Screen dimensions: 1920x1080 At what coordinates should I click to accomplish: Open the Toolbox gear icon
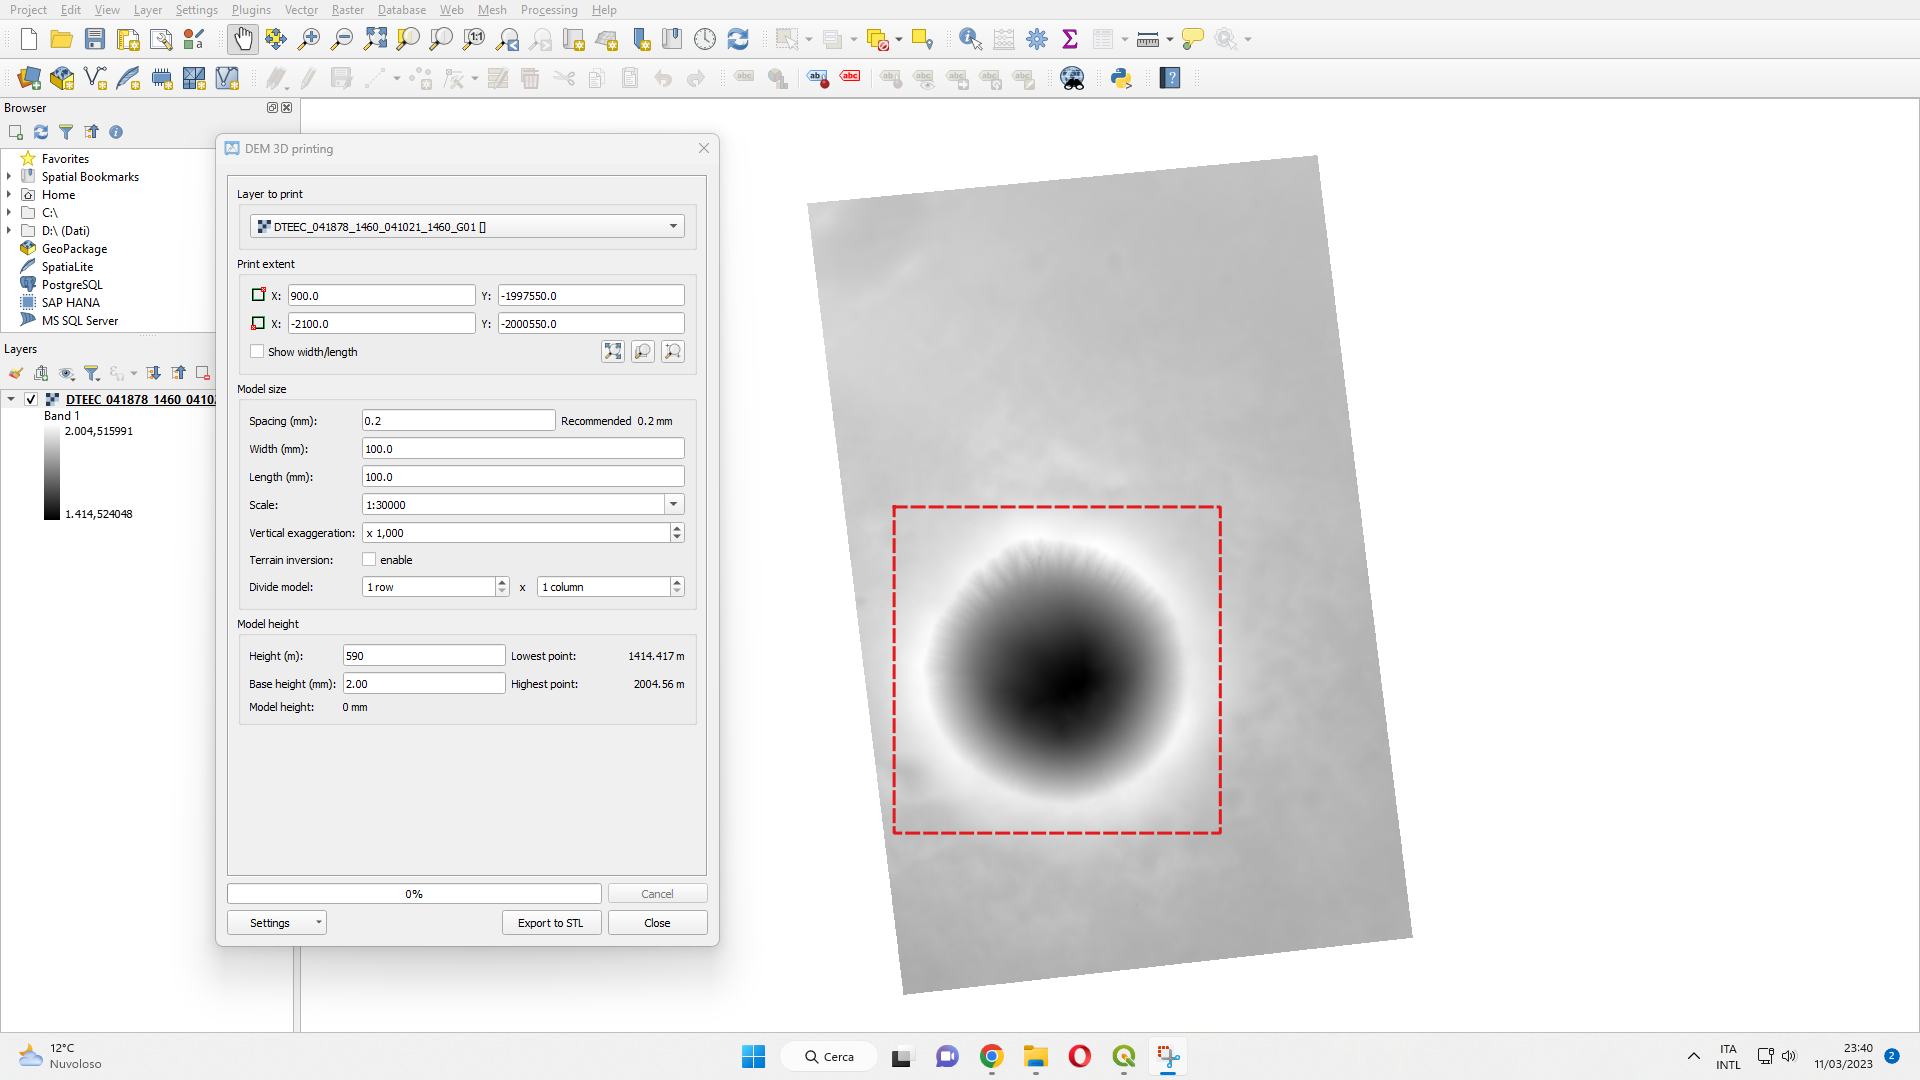[x=1037, y=39]
